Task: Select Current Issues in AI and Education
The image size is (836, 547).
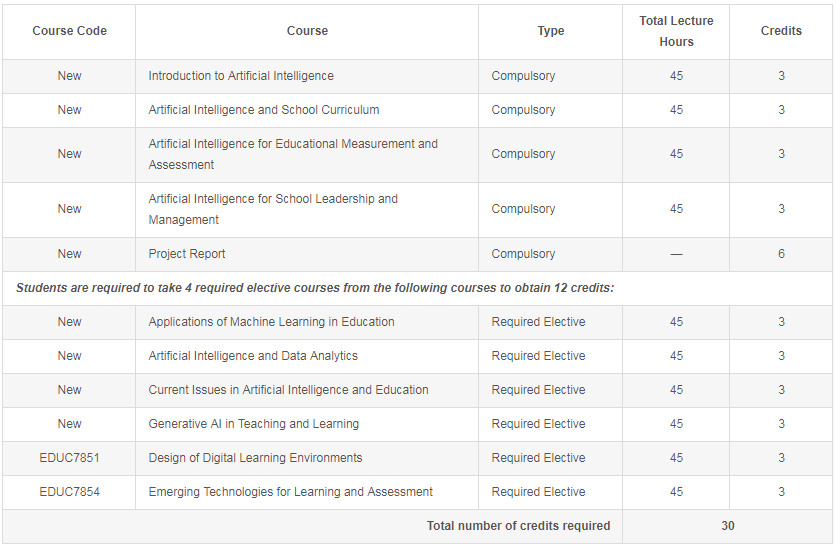Action: tap(288, 390)
